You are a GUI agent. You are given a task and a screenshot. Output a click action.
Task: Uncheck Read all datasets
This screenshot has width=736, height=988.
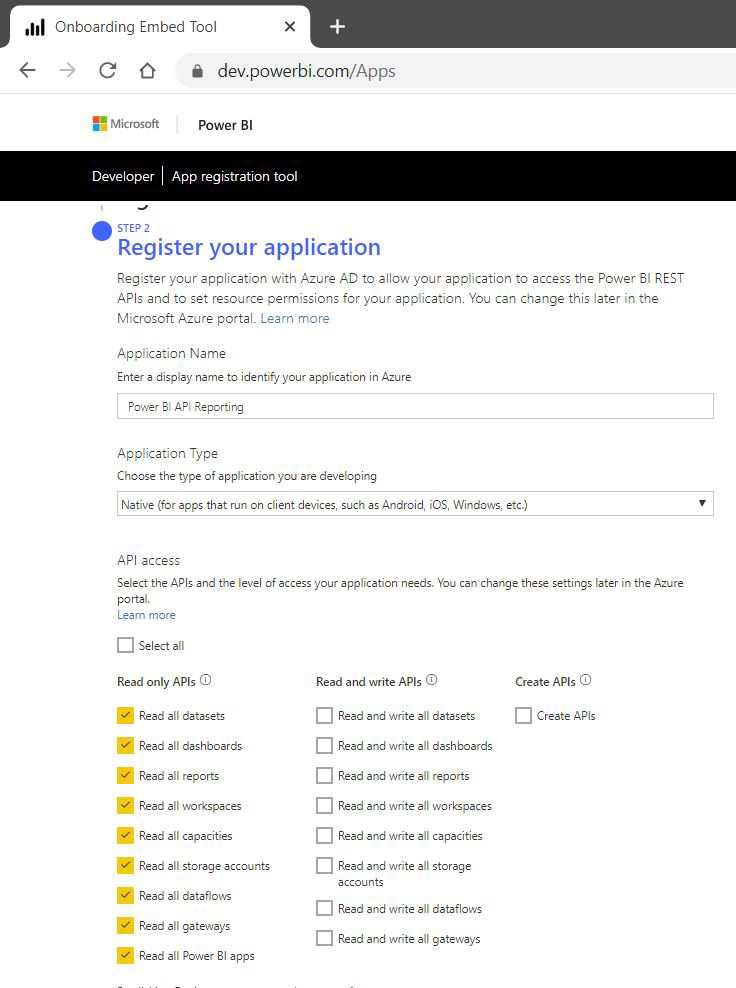pos(125,715)
